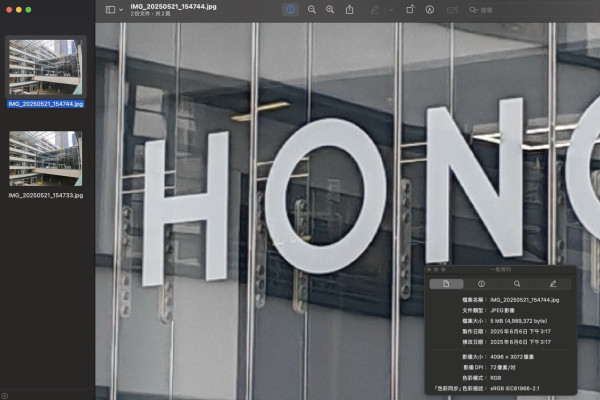Toggle the Markup pen tool
This screenshot has width=600, height=400.
pyautogui.click(x=376, y=9)
